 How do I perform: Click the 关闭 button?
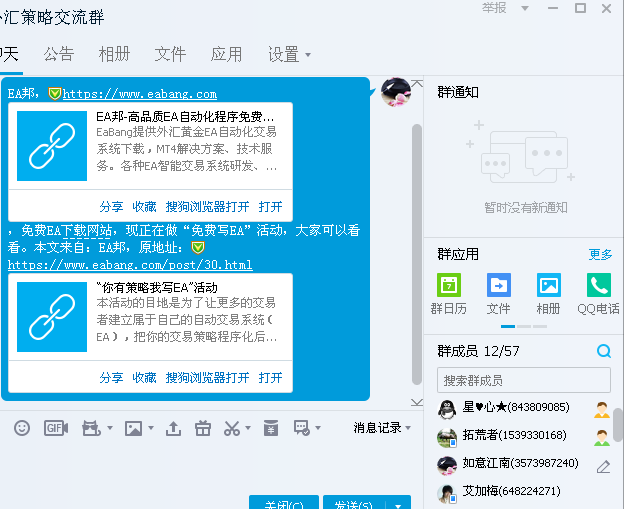click(284, 502)
